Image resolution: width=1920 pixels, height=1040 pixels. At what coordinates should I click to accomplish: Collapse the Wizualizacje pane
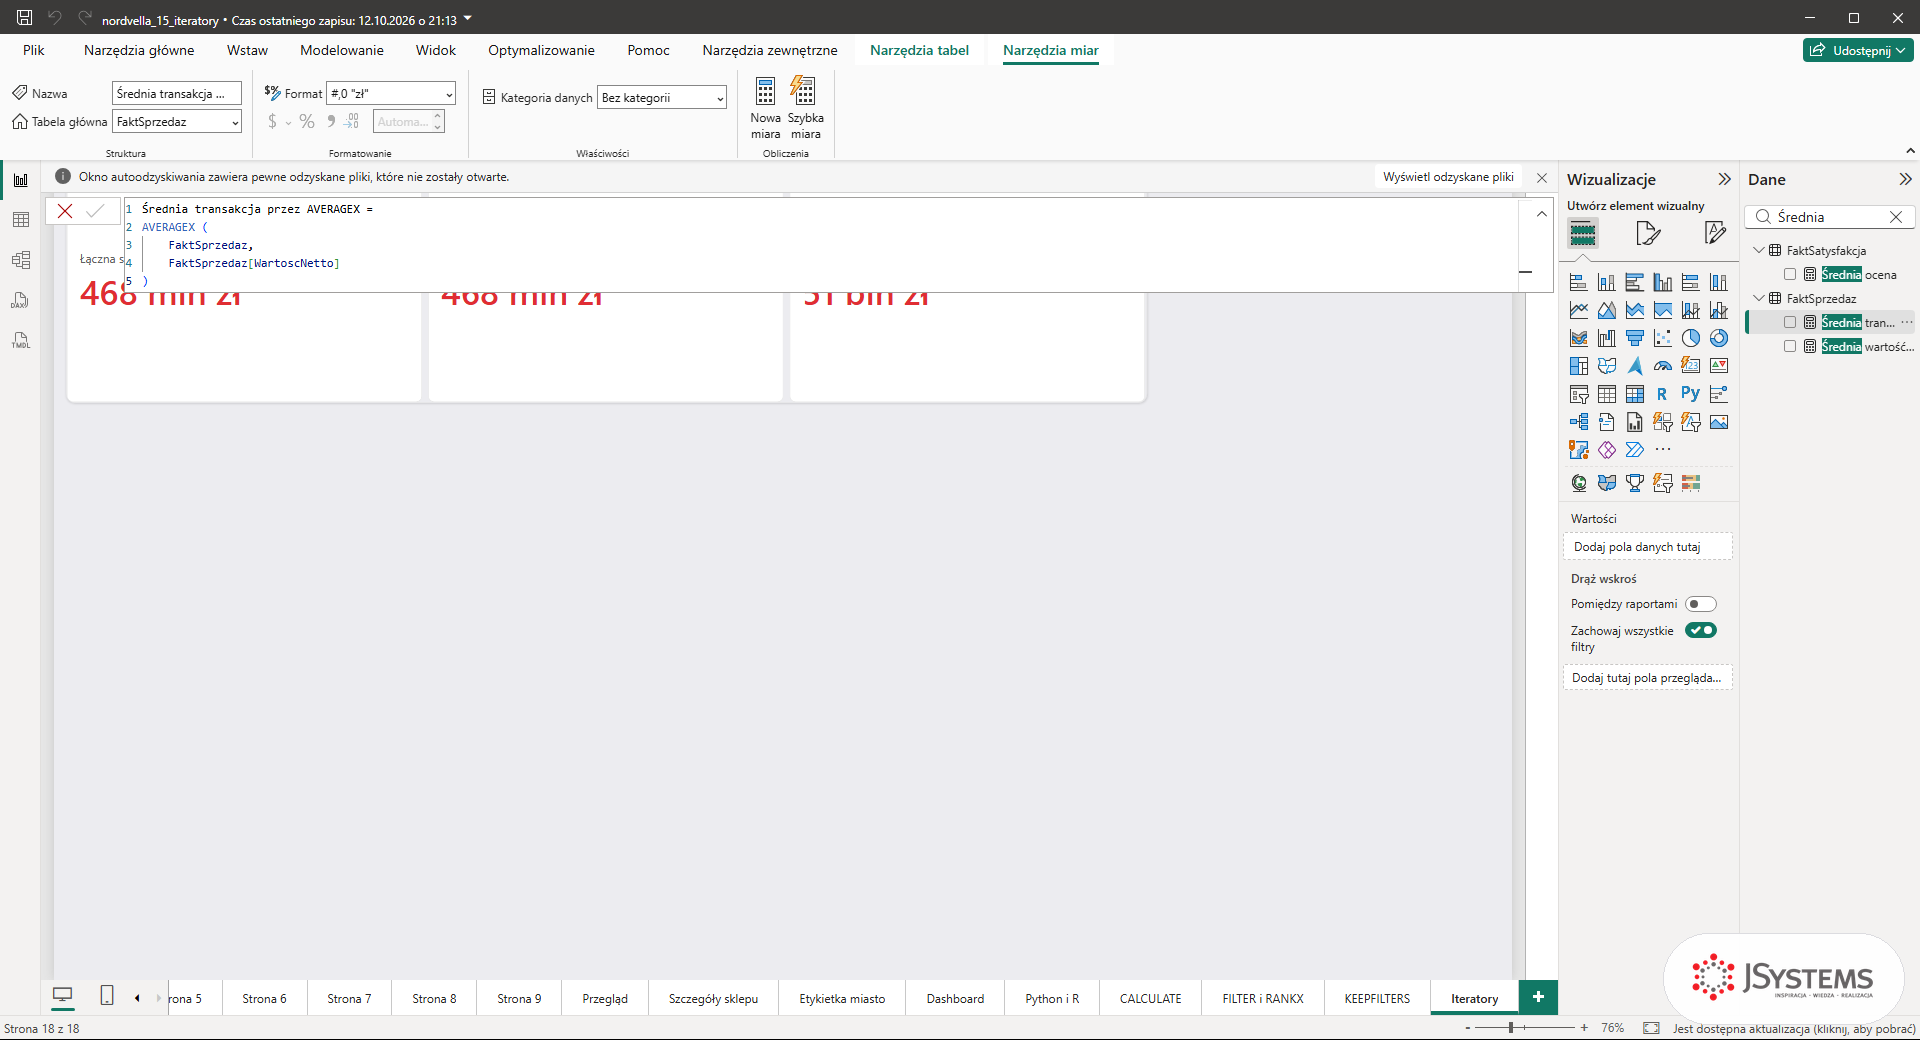pos(1724,179)
